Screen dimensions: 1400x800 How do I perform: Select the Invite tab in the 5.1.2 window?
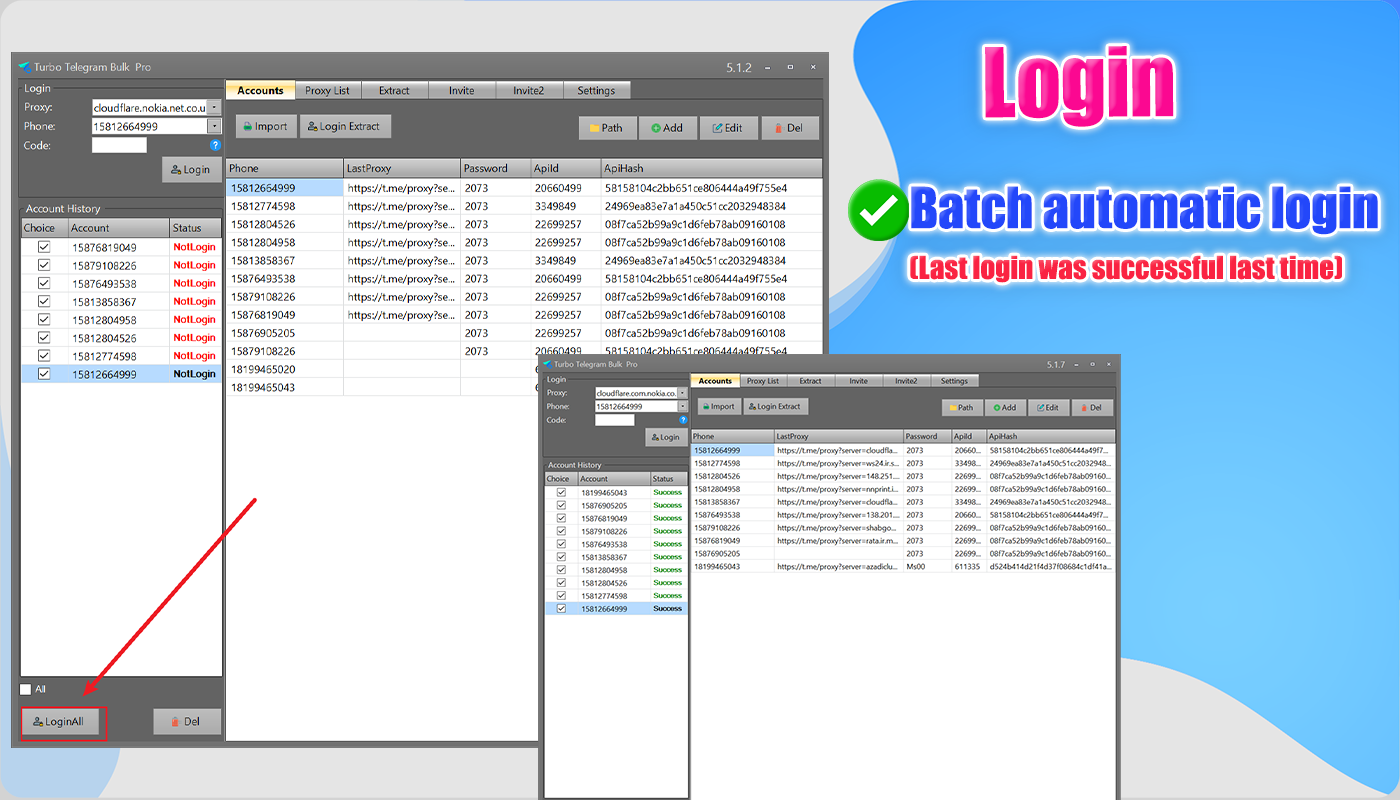click(462, 91)
